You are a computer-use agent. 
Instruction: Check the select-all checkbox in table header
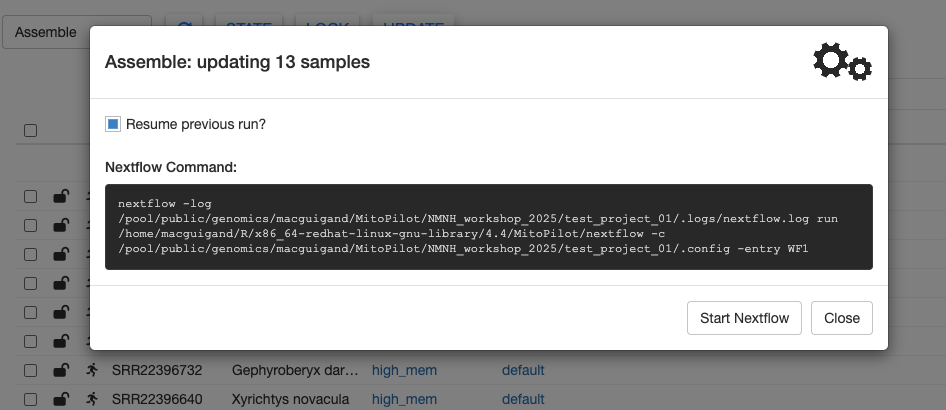coord(30,130)
